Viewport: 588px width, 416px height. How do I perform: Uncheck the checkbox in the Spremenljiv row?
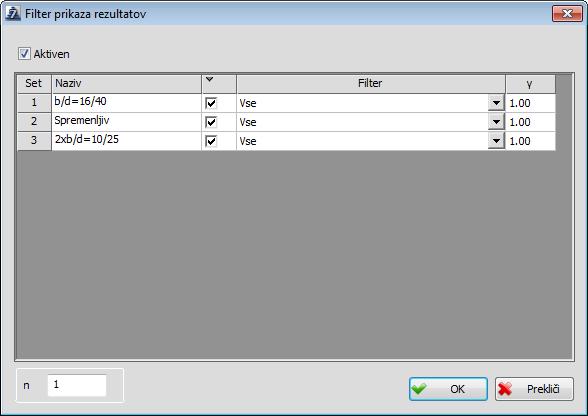[211, 122]
